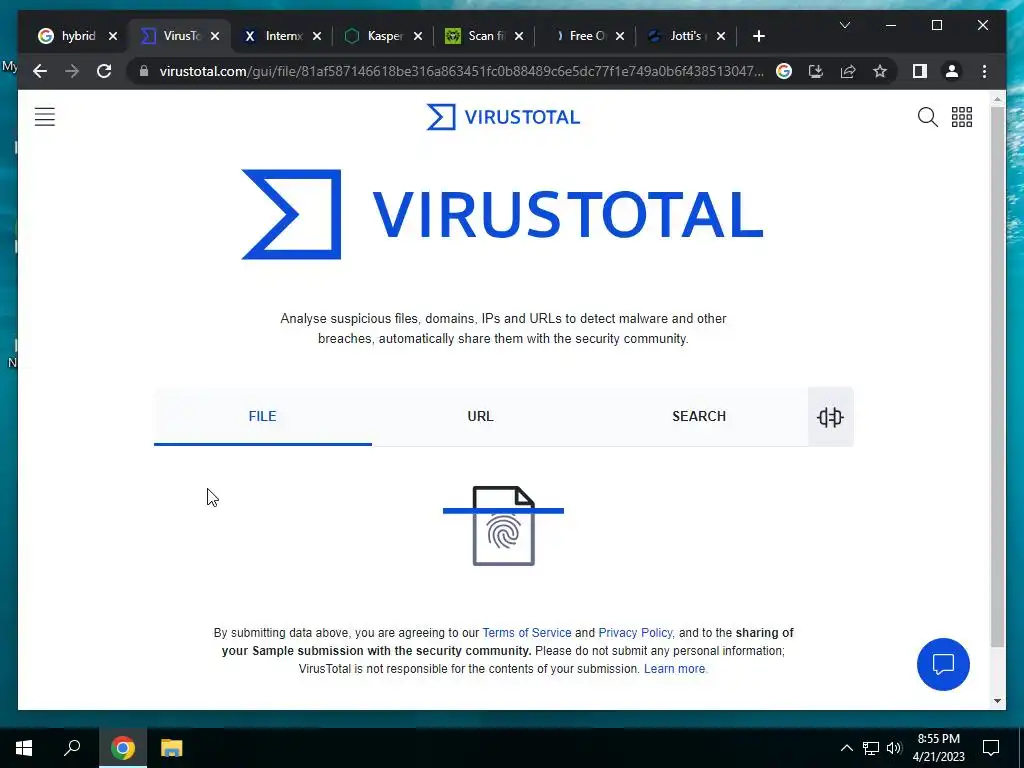Click the Google icon in address bar
The height and width of the screenshot is (768, 1024).
pyautogui.click(x=784, y=71)
